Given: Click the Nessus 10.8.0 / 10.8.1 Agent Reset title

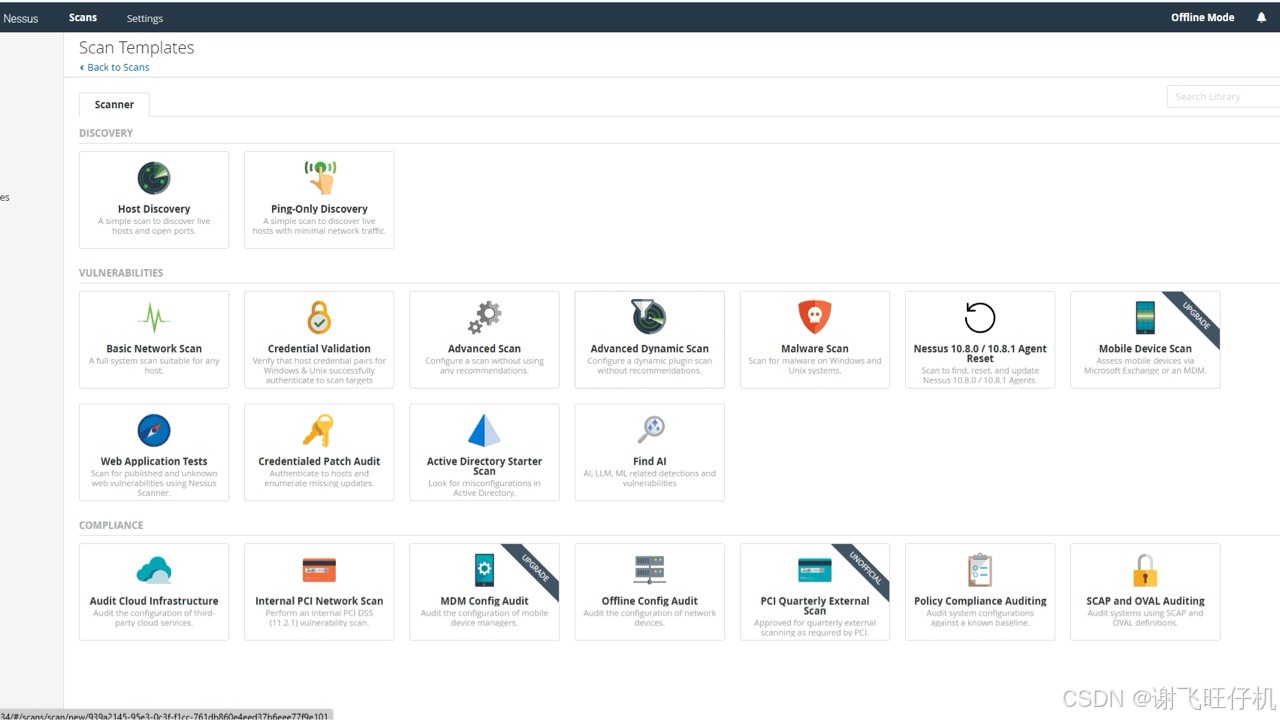Looking at the screenshot, I should (x=980, y=354).
